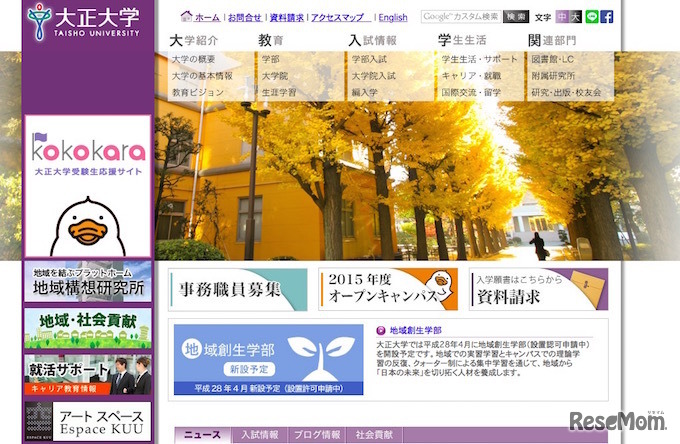
Task: Open the 地域創生学部 heading link
Action: pos(415,330)
